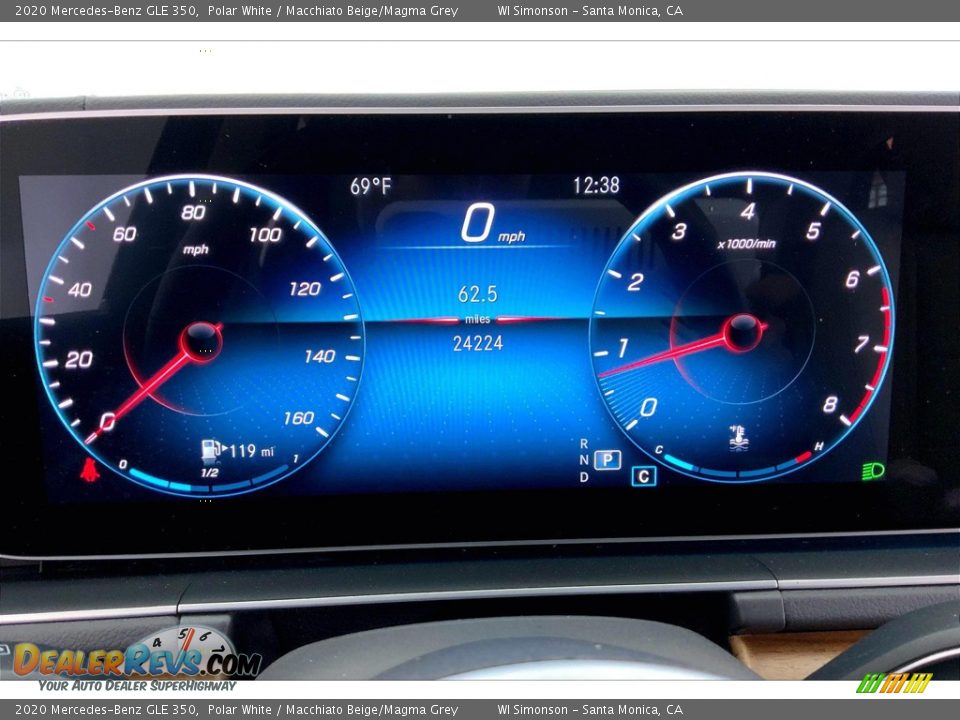Image resolution: width=960 pixels, height=720 pixels.
Task: Tap the 69°F outside temperature reading
Action: pyautogui.click(x=370, y=186)
